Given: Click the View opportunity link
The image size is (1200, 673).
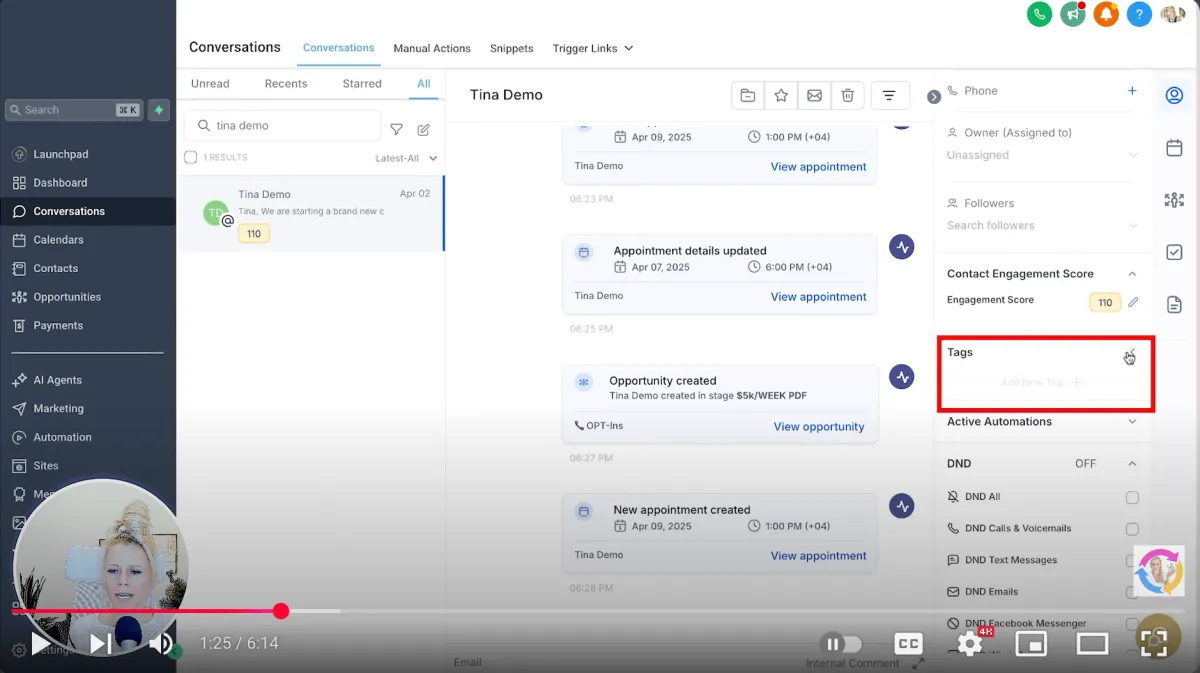Looking at the screenshot, I should [819, 427].
